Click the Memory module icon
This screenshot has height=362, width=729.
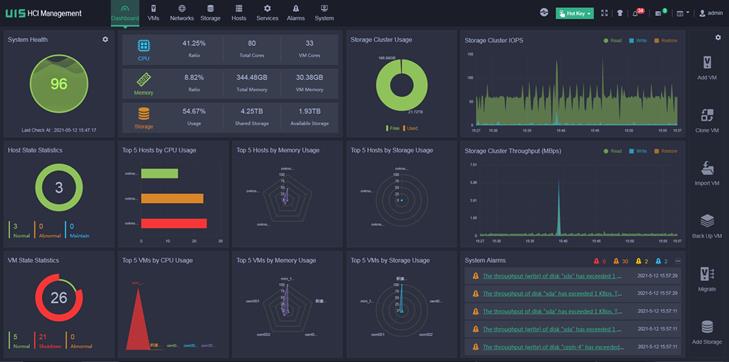pyautogui.click(x=144, y=79)
